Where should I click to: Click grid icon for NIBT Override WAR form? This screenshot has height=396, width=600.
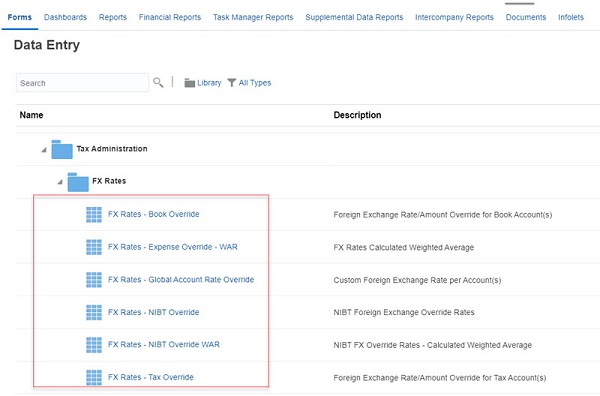pos(94,345)
